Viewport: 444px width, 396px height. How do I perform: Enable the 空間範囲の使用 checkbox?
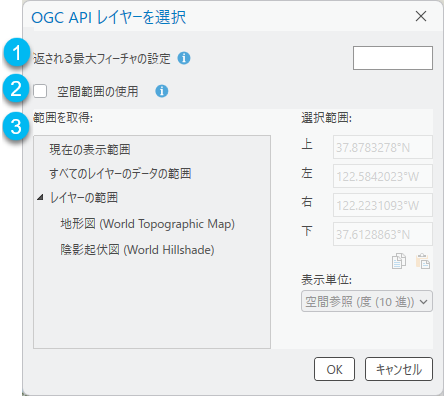pos(40,91)
